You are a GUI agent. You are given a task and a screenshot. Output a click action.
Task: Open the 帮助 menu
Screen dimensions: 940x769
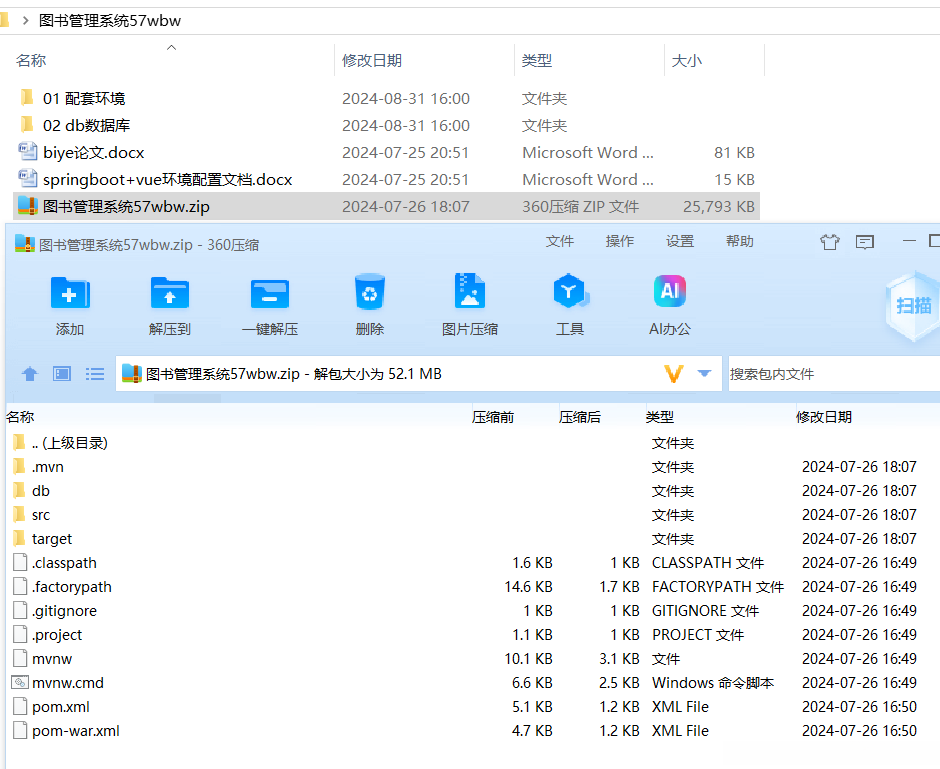click(x=740, y=241)
